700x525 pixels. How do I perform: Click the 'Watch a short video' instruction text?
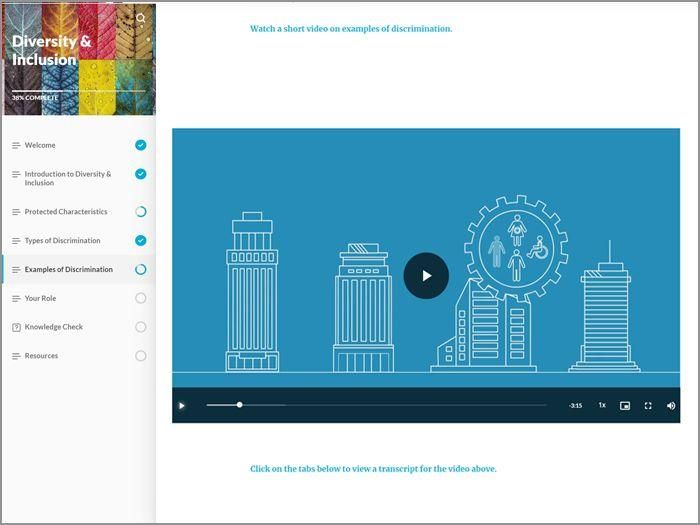pos(351,29)
